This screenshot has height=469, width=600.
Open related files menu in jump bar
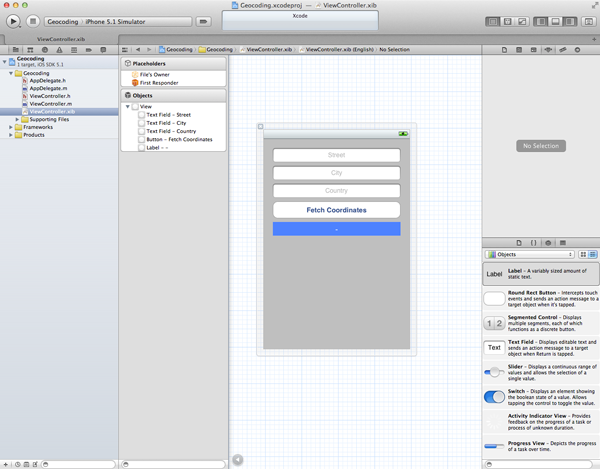125,50
